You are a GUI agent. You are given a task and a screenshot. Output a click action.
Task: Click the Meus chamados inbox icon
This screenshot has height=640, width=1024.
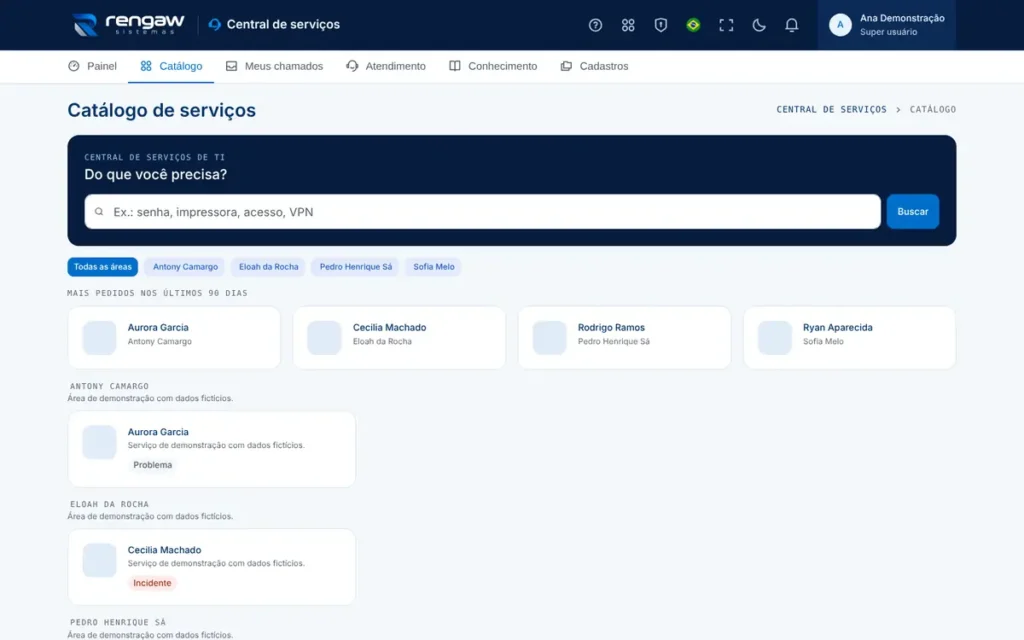(x=231, y=66)
